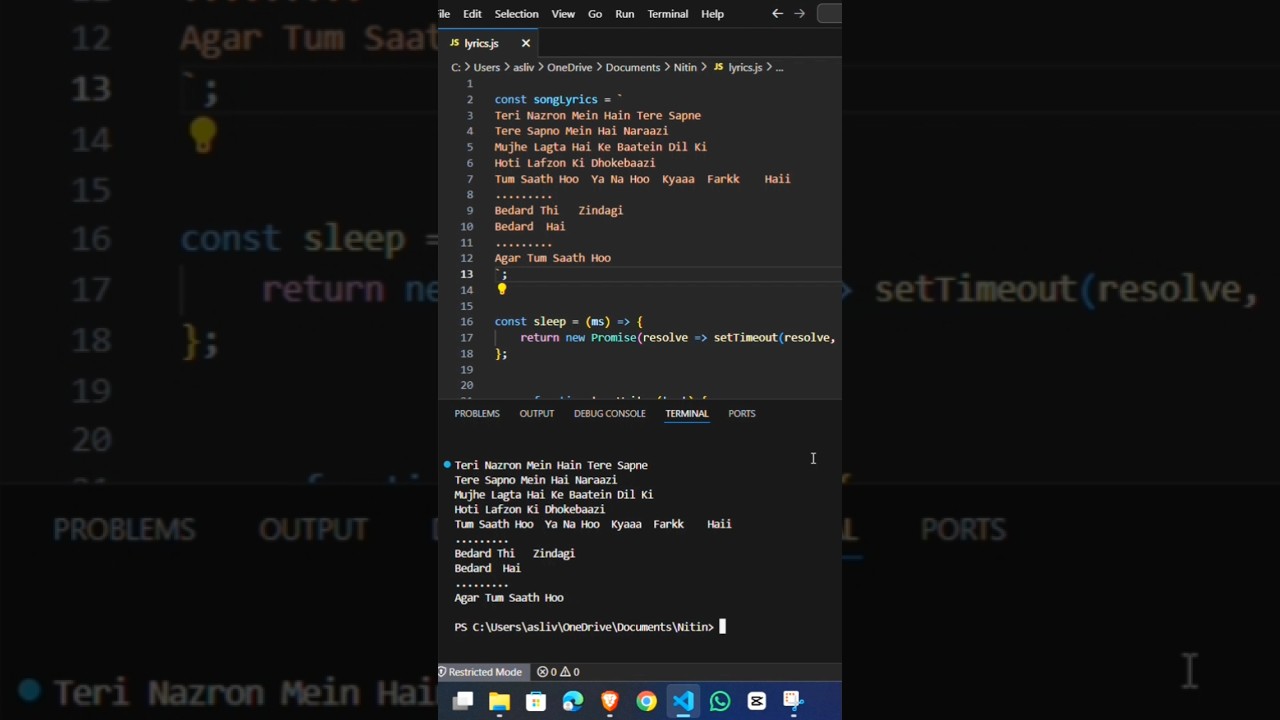Go back with the left arrow
1280x720 pixels.
[777, 14]
